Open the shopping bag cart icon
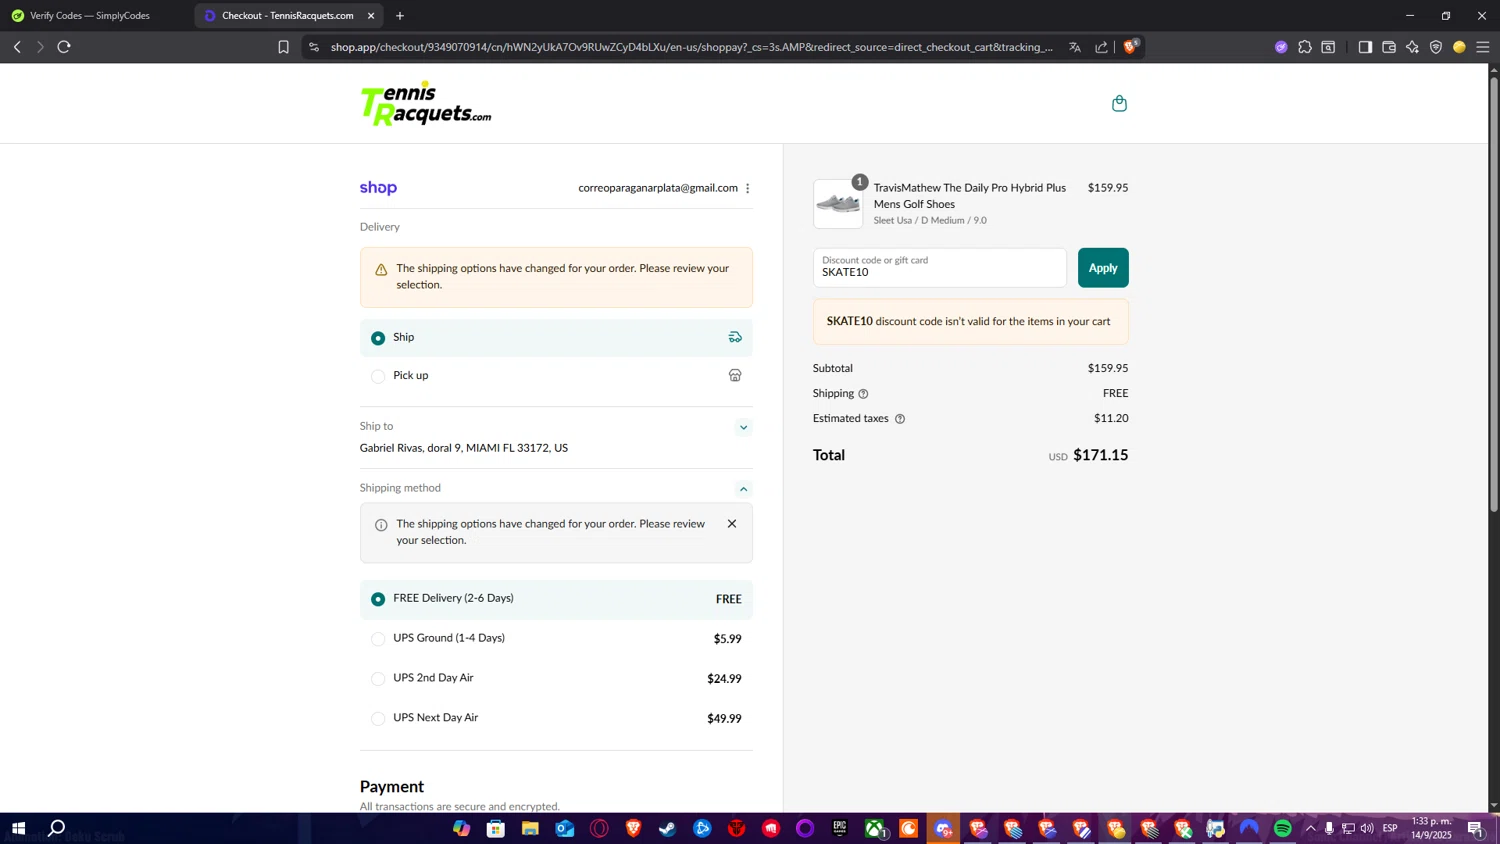Viewport: 1500px width, 844px height. pos(1119,104)
